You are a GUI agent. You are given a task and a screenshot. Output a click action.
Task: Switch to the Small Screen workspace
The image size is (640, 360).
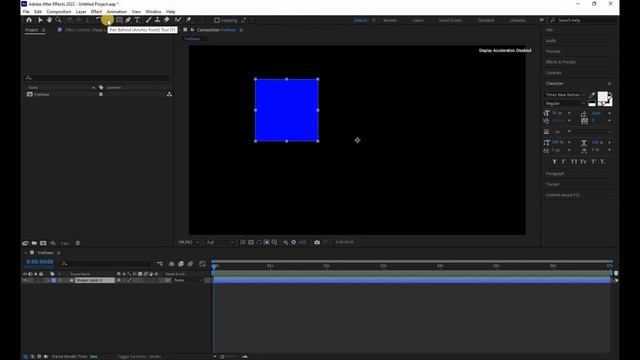451,20
